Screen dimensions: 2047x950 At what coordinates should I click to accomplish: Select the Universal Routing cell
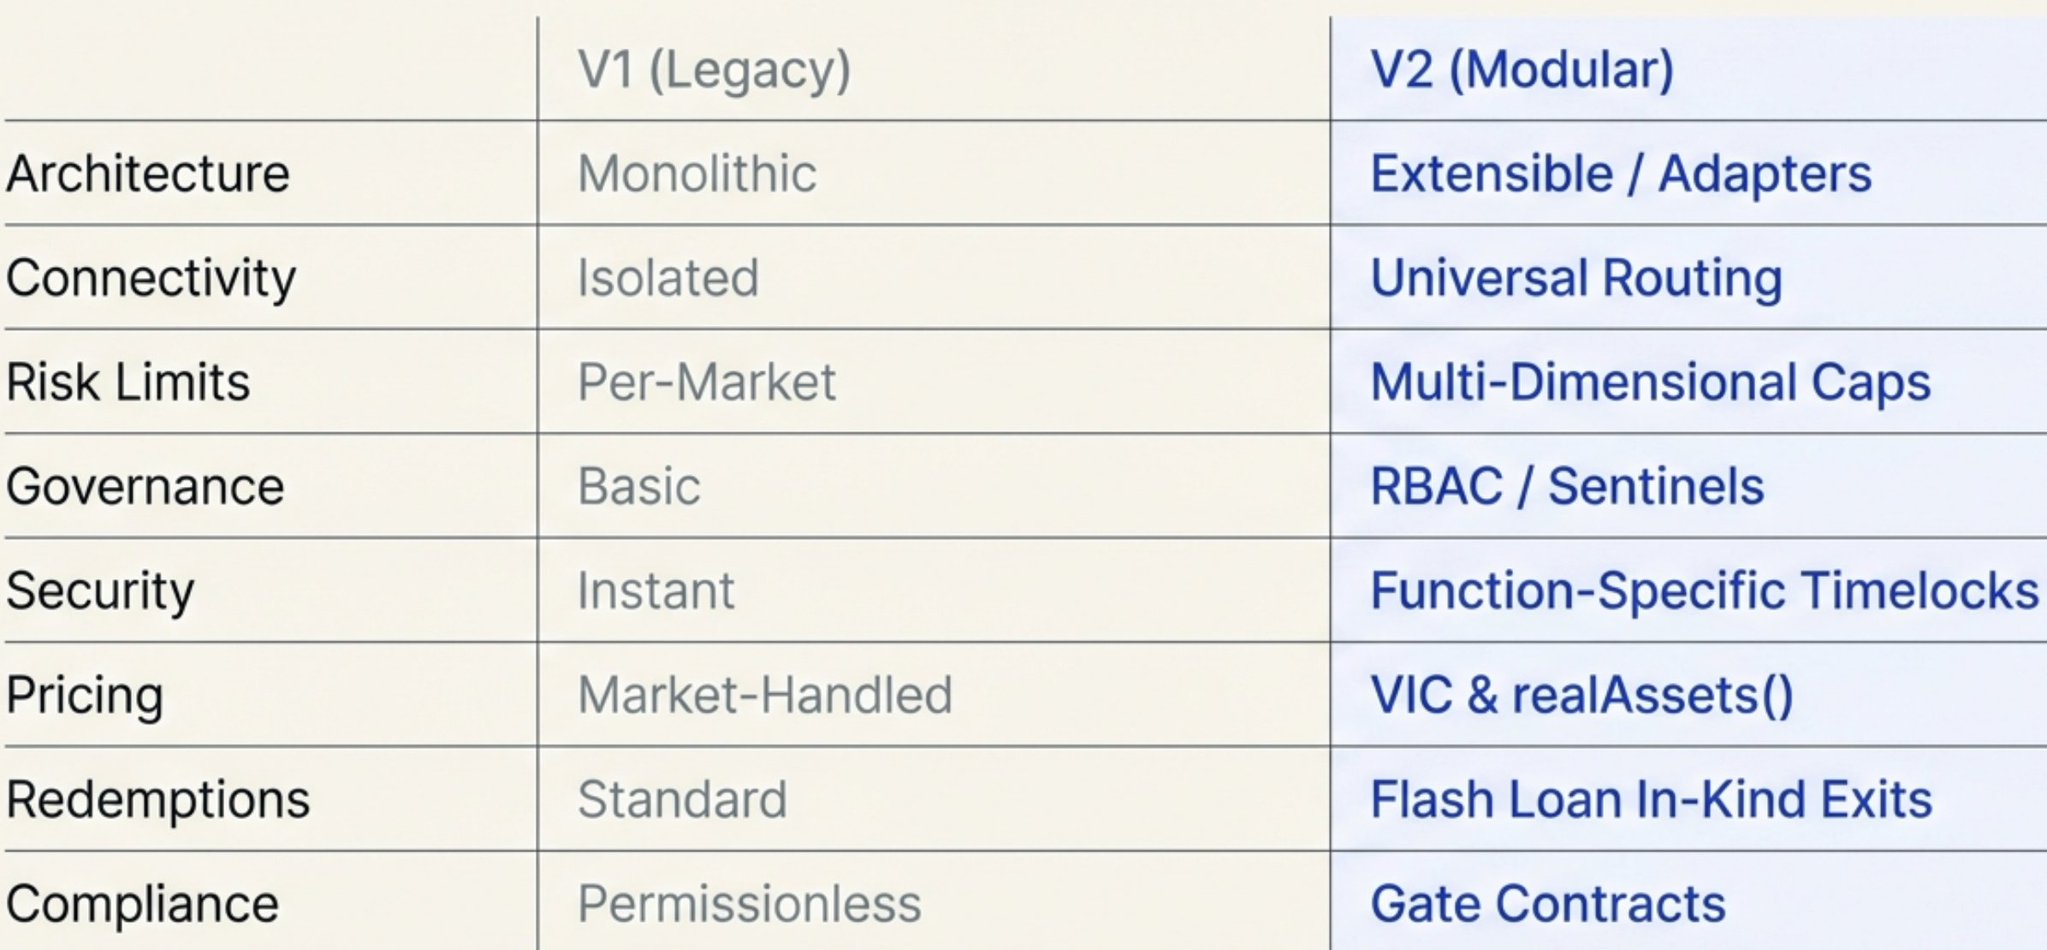point(1576,278)
